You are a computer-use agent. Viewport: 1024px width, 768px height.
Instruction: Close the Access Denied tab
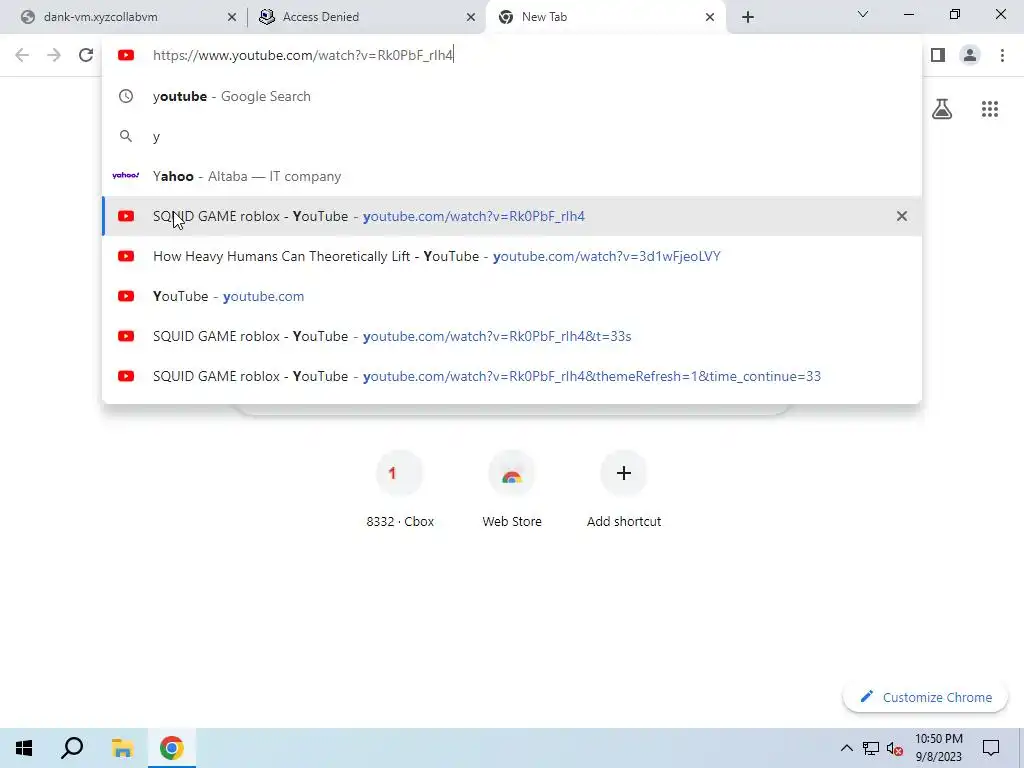(470, 17)
